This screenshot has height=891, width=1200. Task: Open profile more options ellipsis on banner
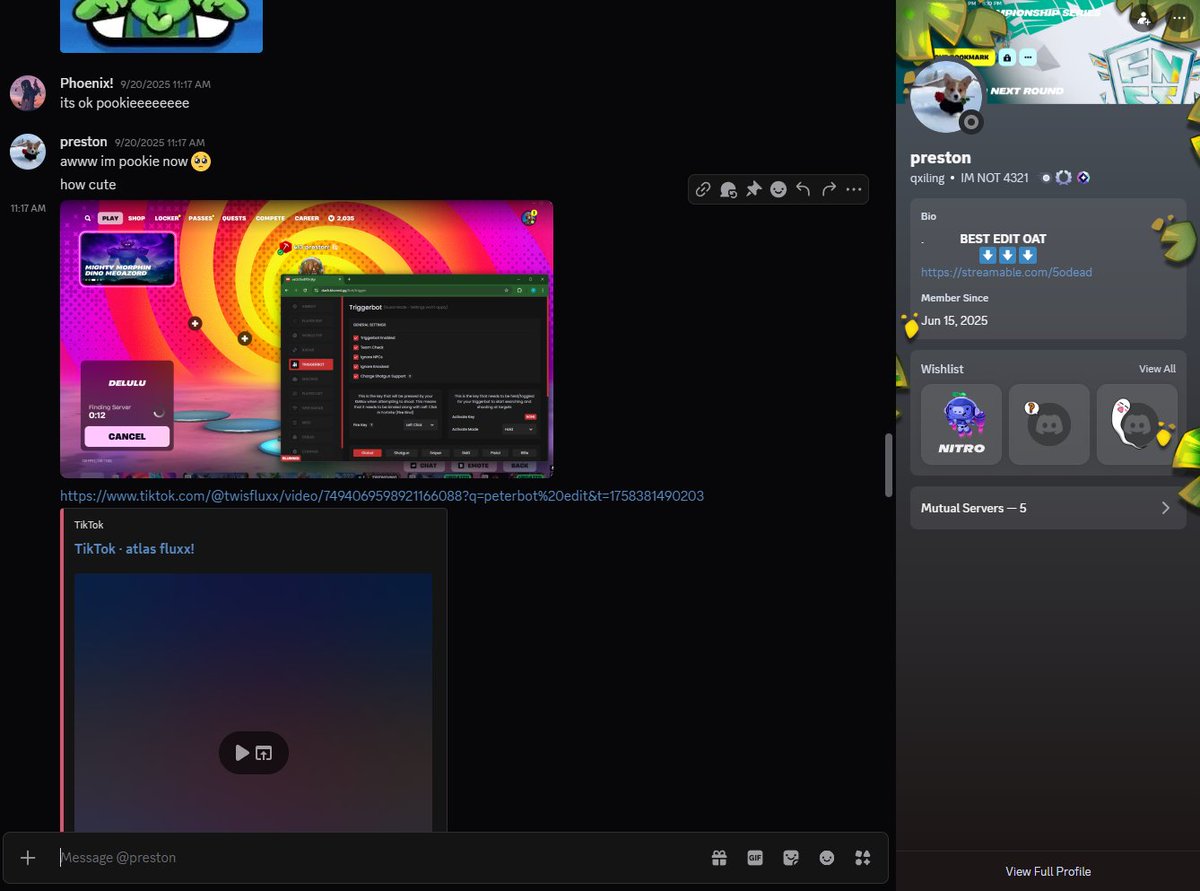click(x=1178, y=17)
